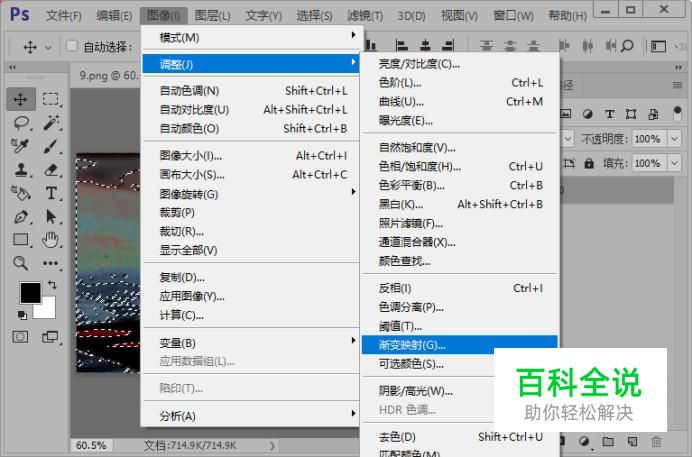Click the new group folder icon
The height and width of the screenshot is (457, 692).
point(609,441)
